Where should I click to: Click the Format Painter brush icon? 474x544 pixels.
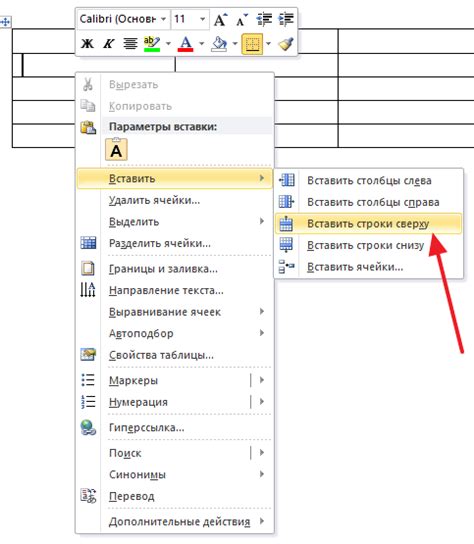pos(286,44)
